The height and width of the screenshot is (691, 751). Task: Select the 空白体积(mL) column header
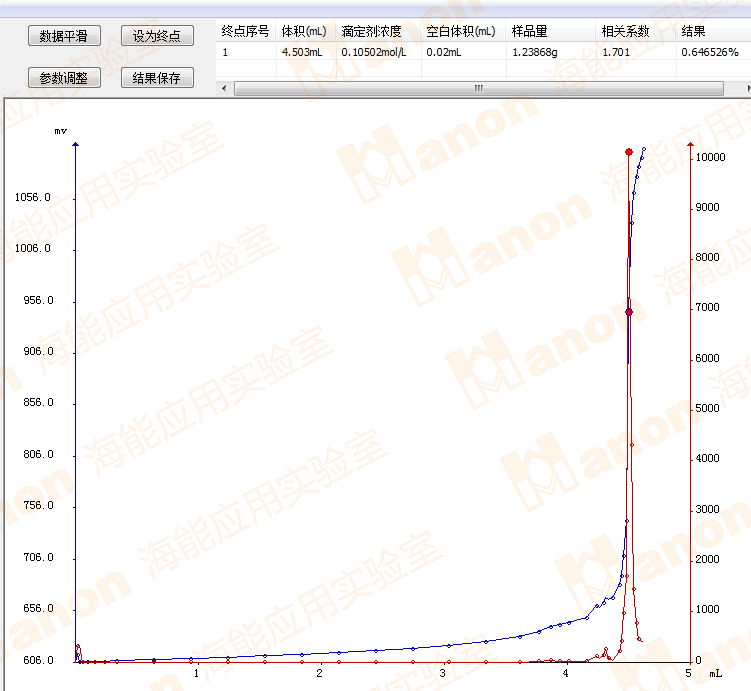(463, 32)
